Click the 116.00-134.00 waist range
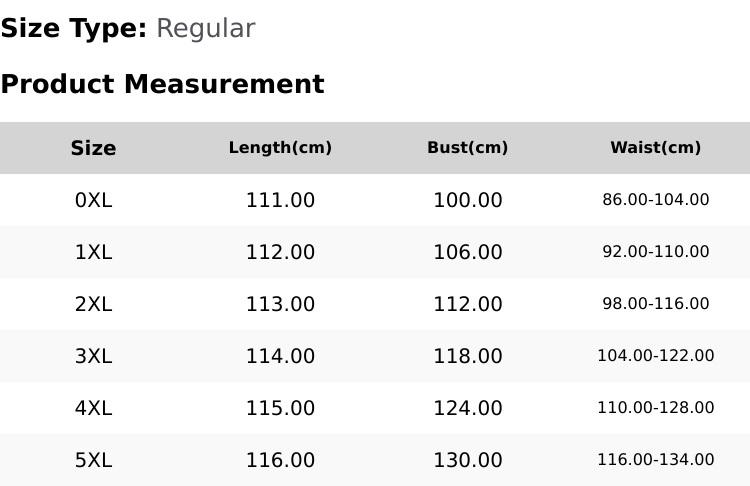750x486 pixels. pyautogui.click(x=656, y=460)
